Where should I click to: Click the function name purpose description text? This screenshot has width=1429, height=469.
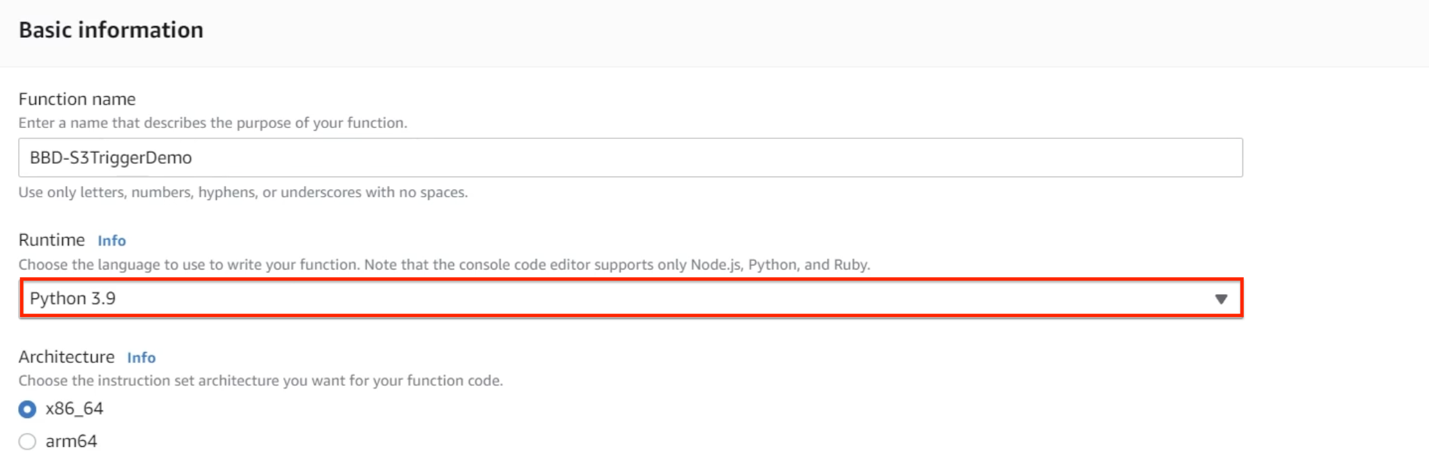[x=213, y=123]
